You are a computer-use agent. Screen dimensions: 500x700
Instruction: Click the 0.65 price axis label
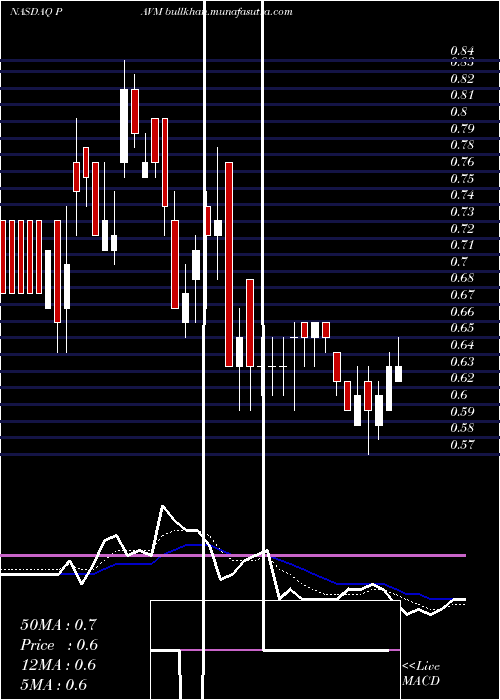coord(462,328)
